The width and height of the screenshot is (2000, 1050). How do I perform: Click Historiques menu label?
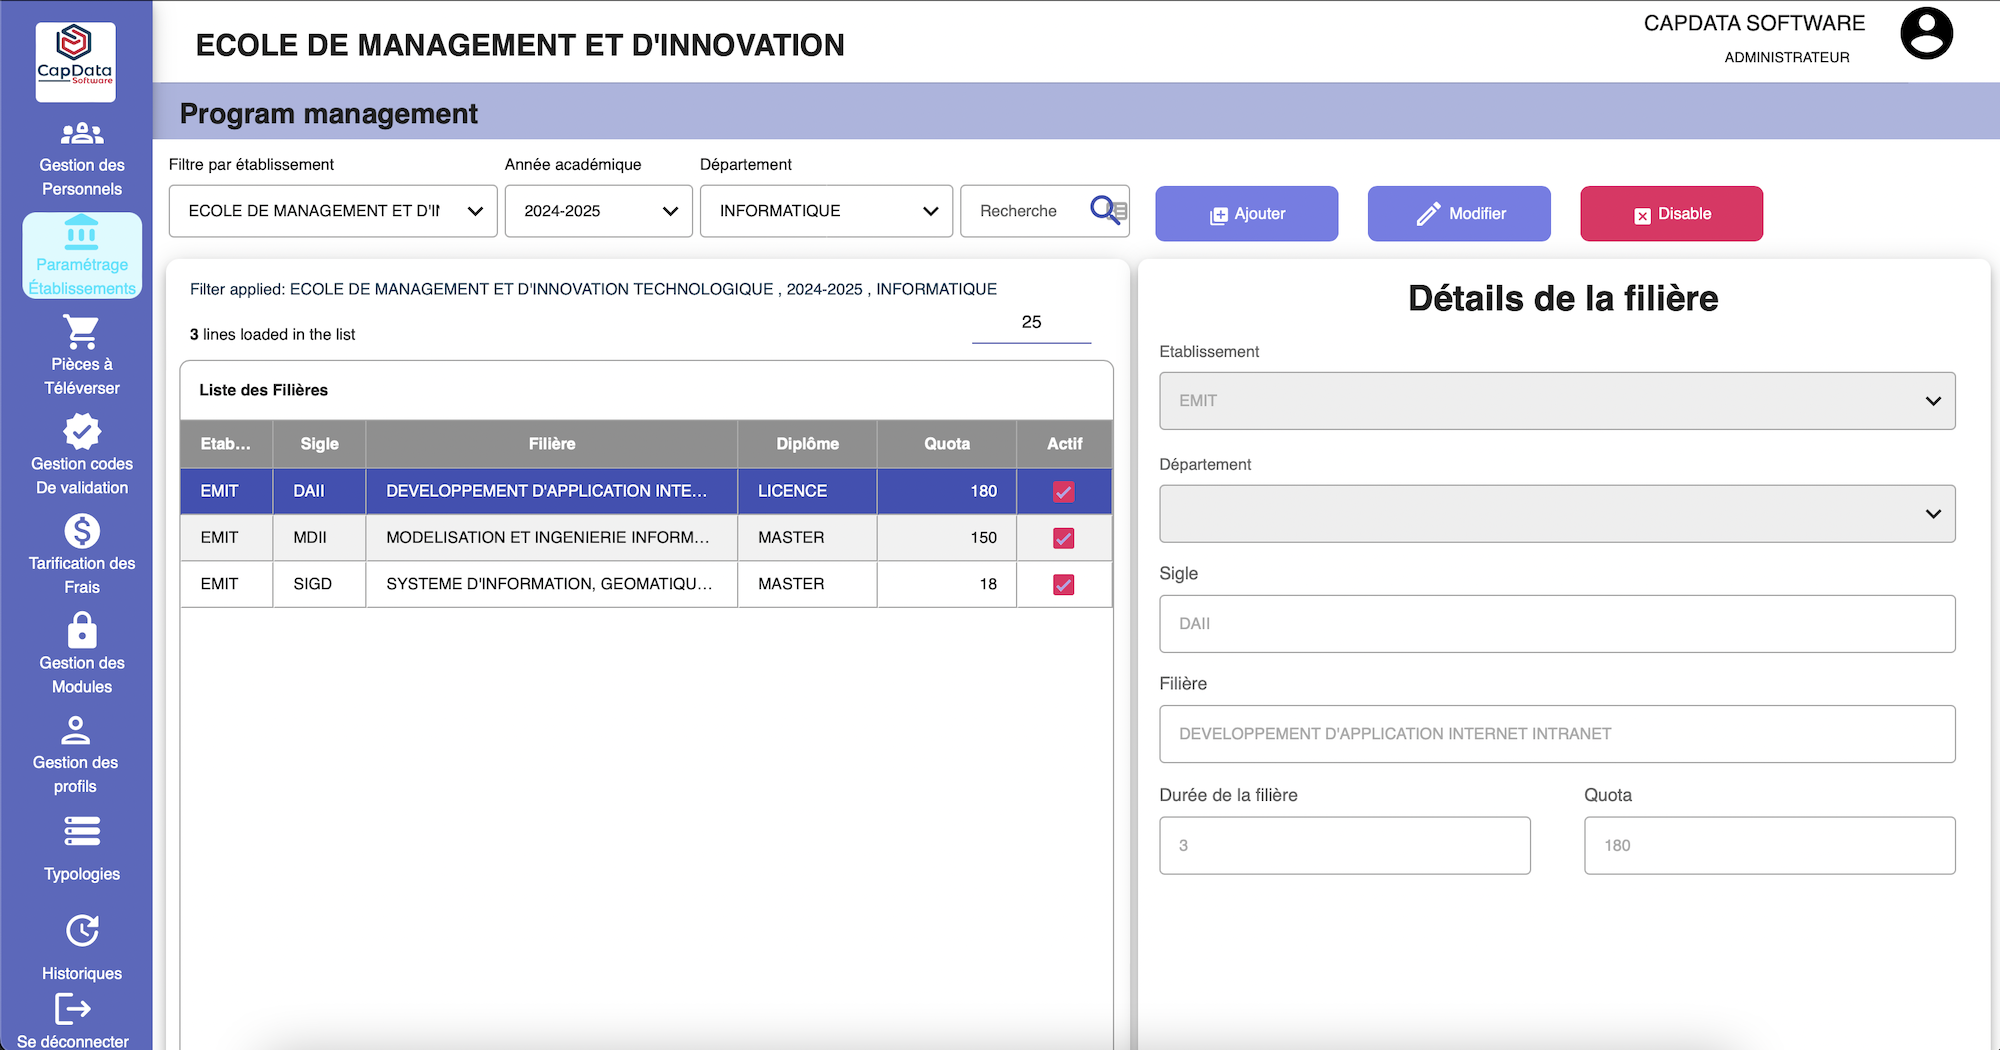[x=82, y=973]
